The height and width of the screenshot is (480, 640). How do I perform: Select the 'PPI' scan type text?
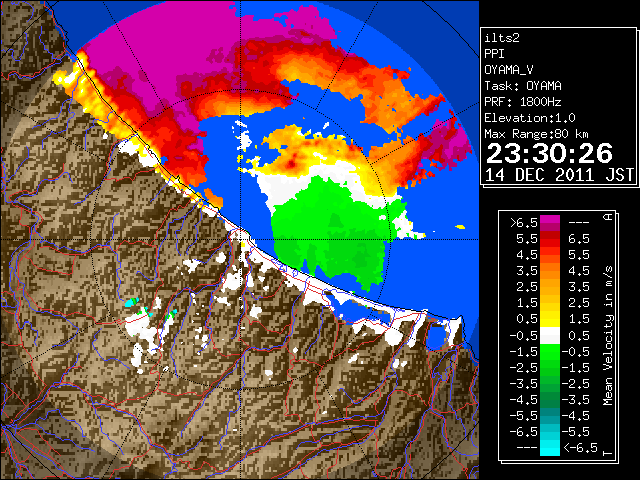494,54
